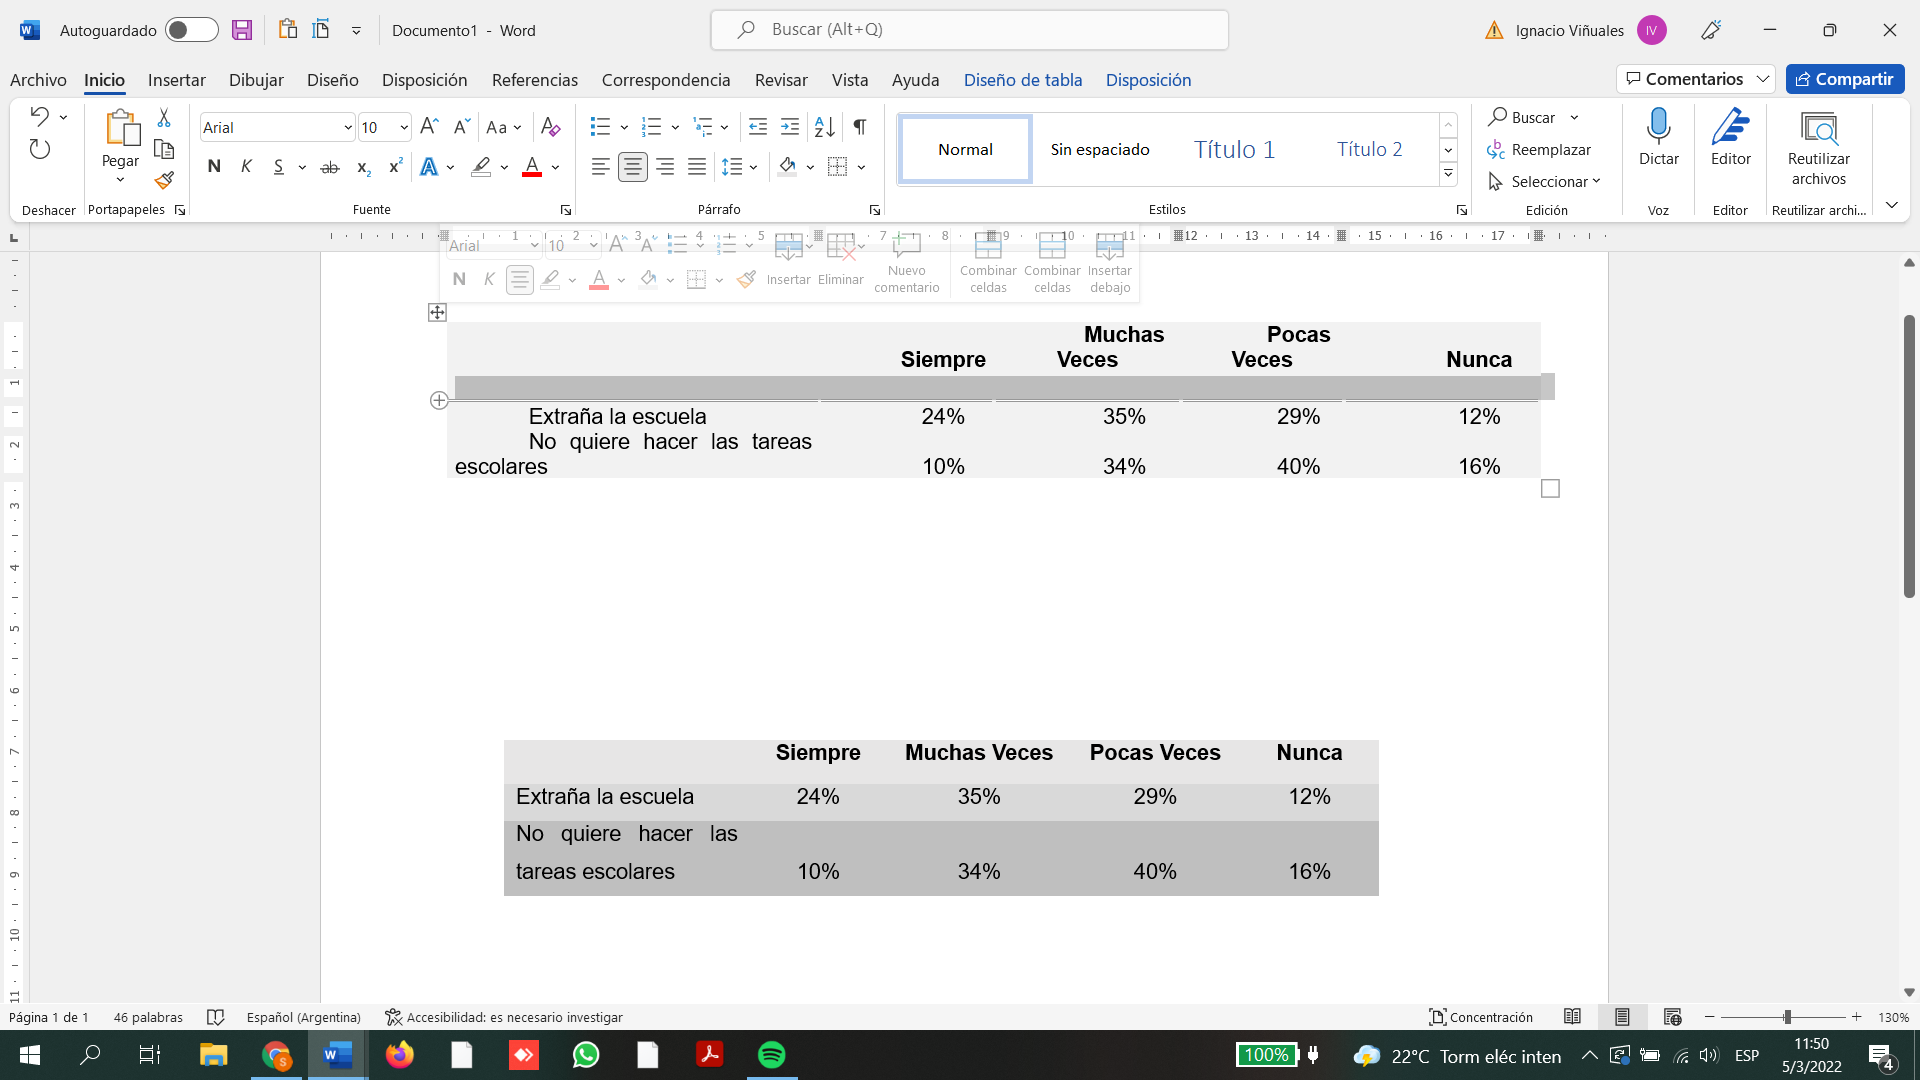
Task: Increase font size with the larger A
Action: [x=429, y=127]
